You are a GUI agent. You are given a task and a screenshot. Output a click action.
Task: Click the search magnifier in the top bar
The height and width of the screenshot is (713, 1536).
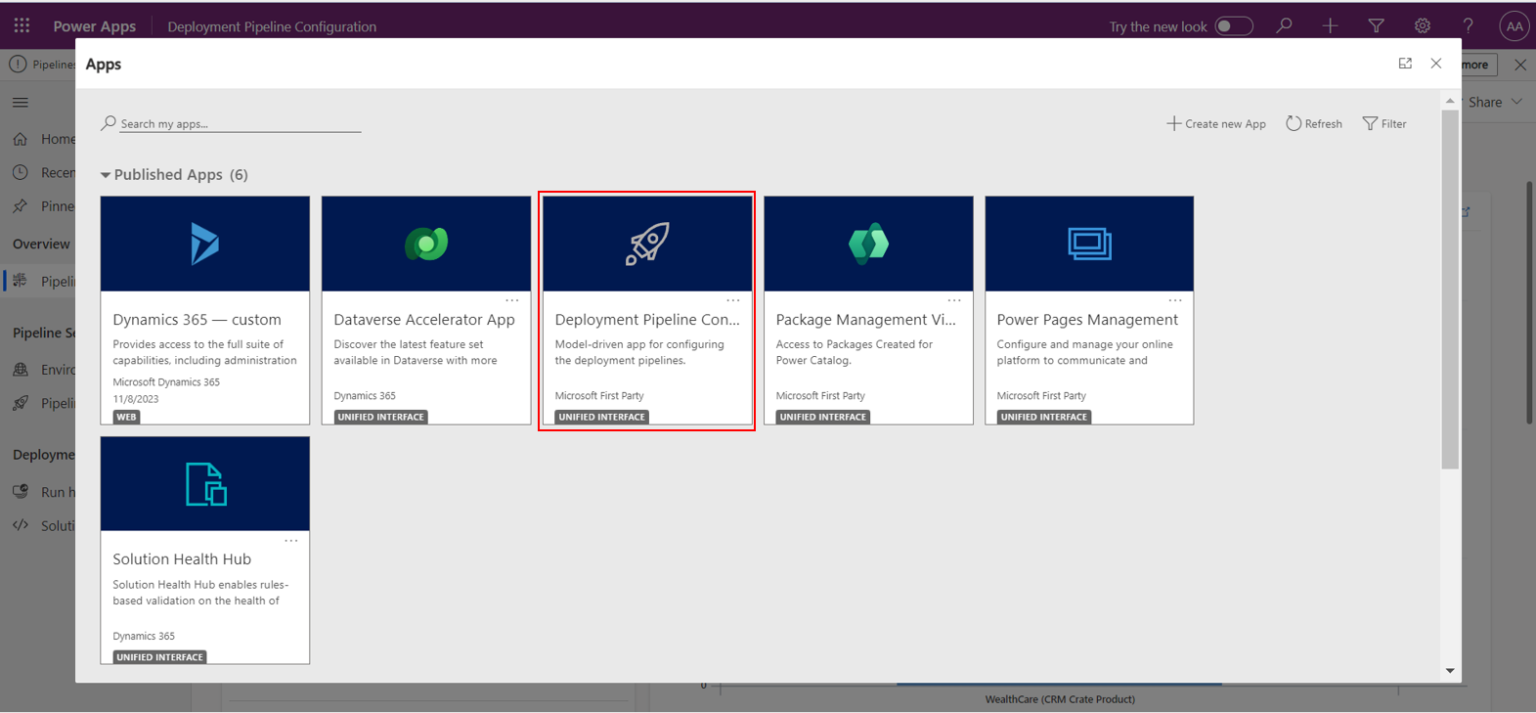point(1284,25)
